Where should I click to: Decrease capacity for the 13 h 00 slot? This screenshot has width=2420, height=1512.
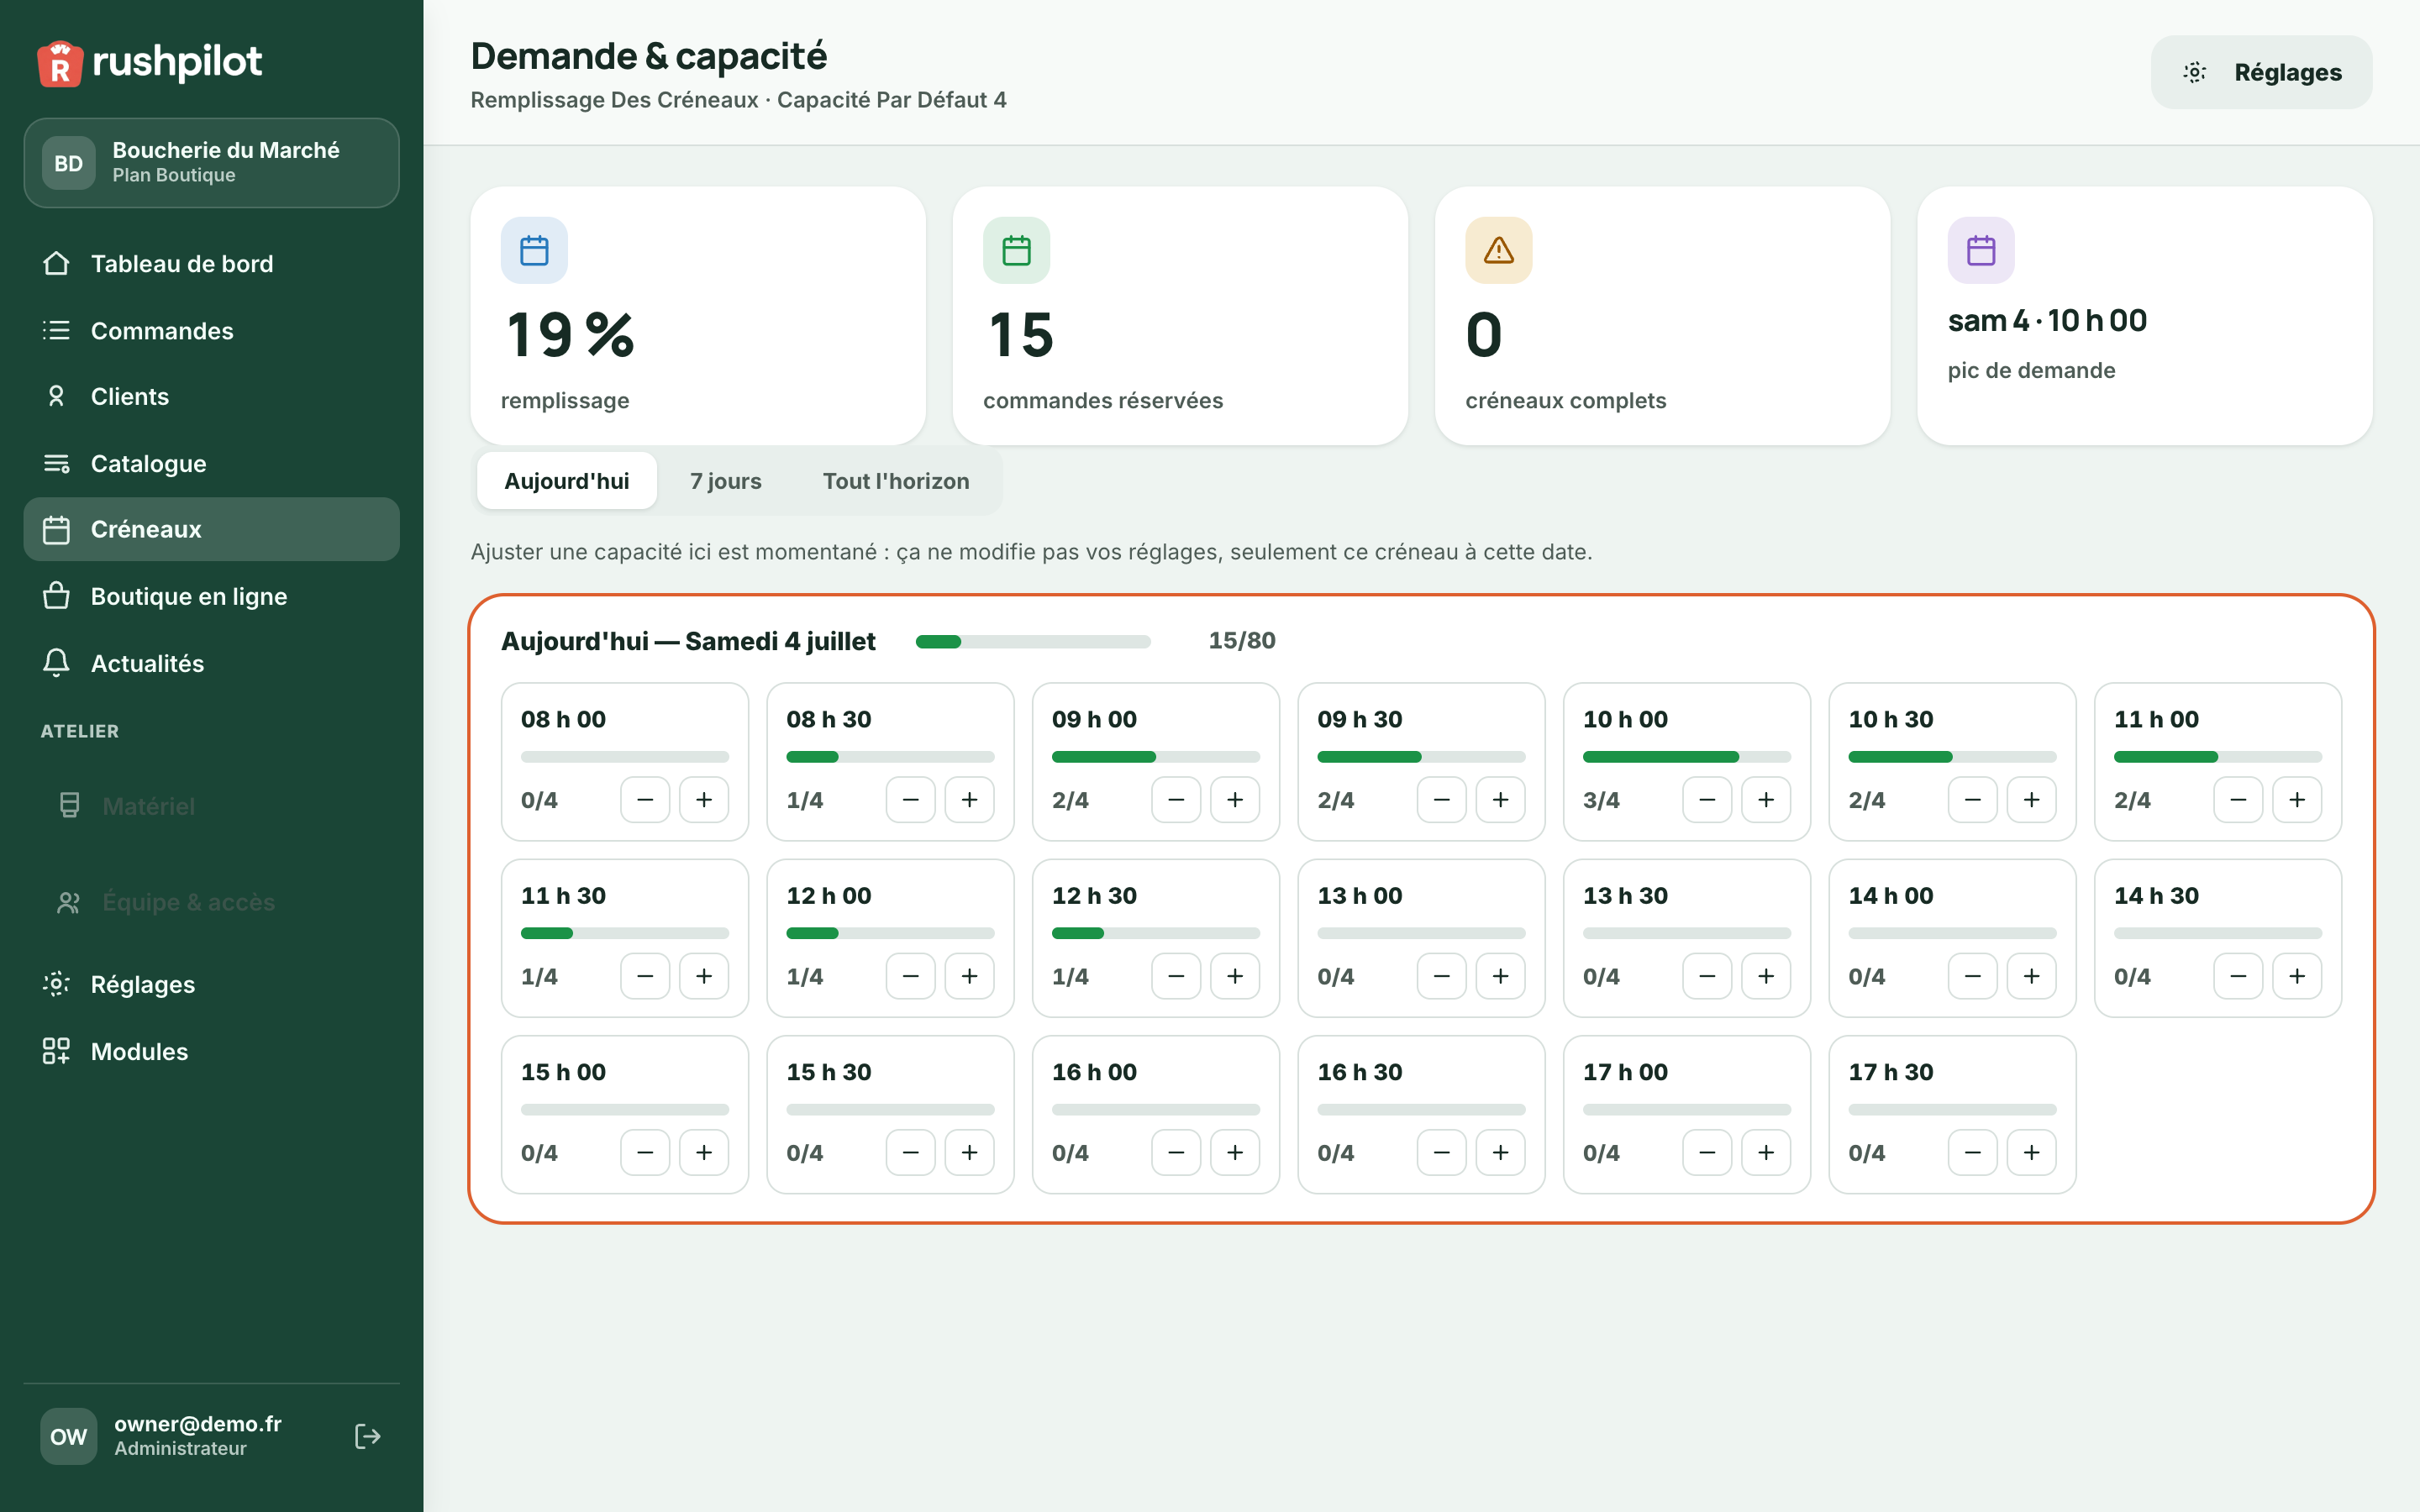pos(1441,976)
